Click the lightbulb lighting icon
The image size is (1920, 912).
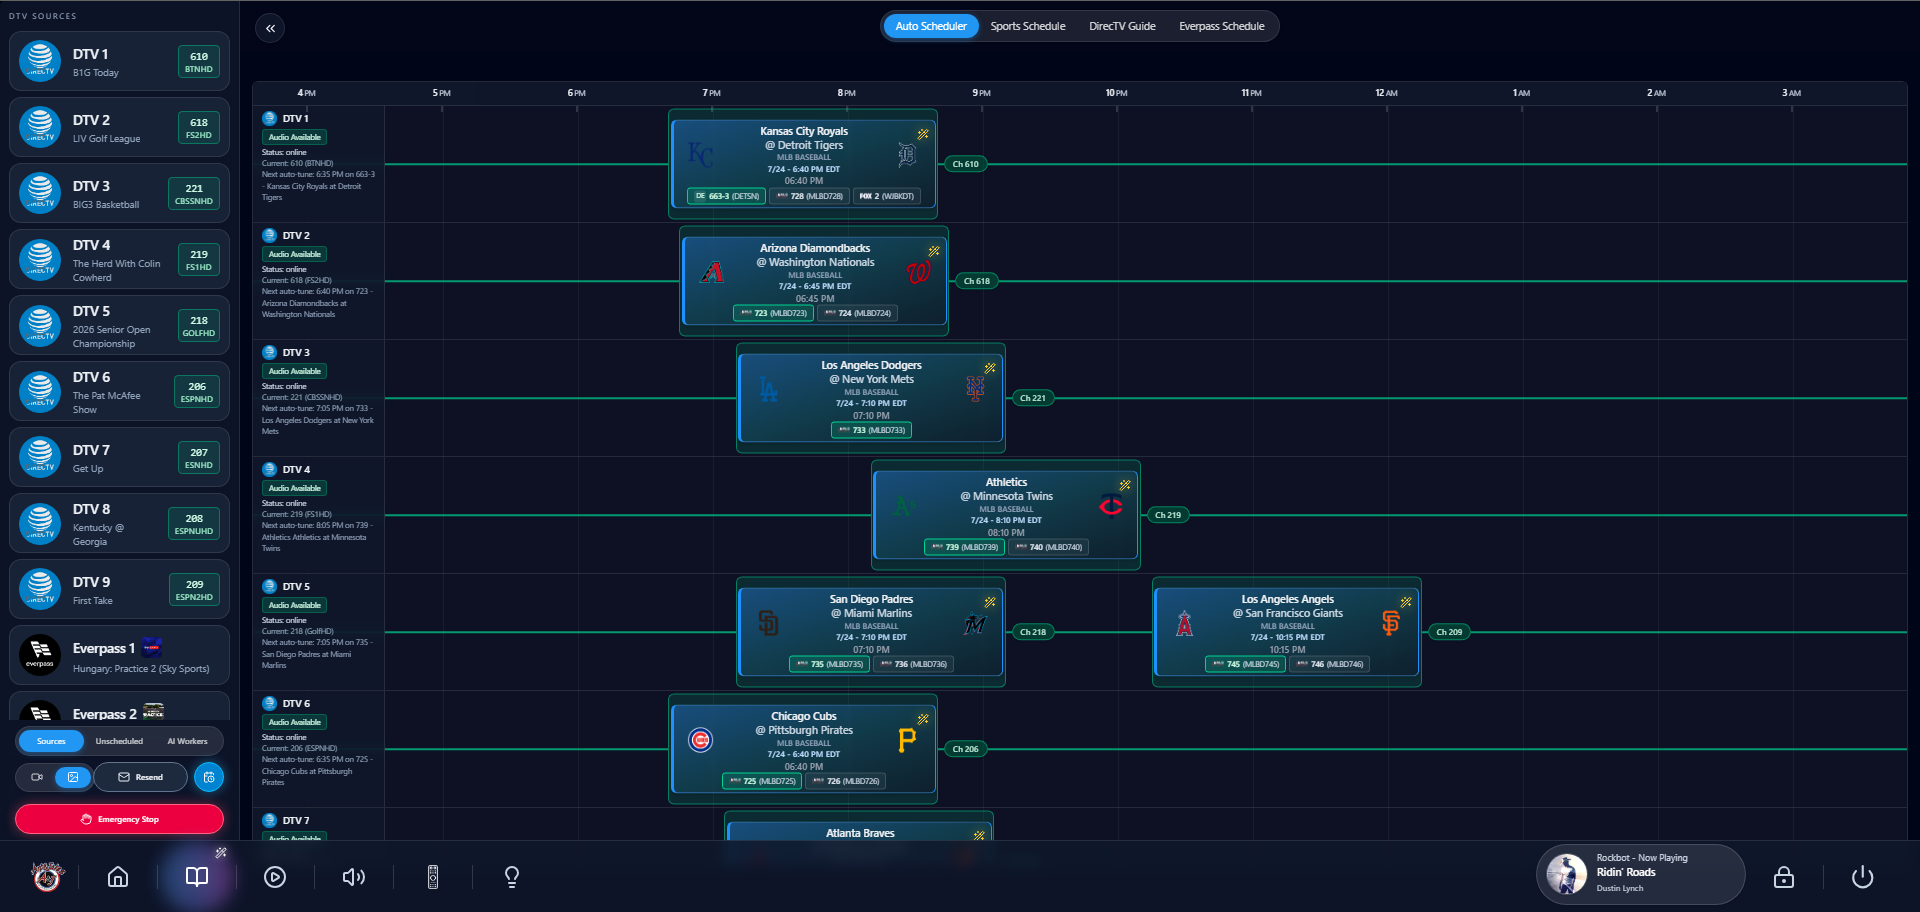coord(512,877)
